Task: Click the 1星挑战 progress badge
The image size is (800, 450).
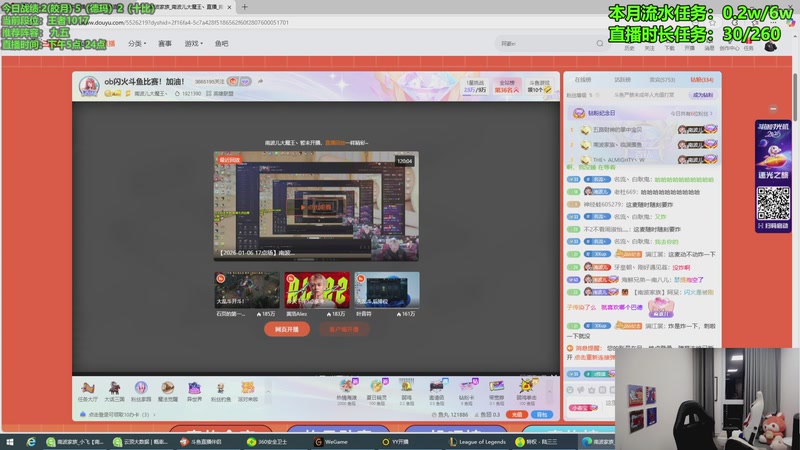Action: (x=475, y=86)
